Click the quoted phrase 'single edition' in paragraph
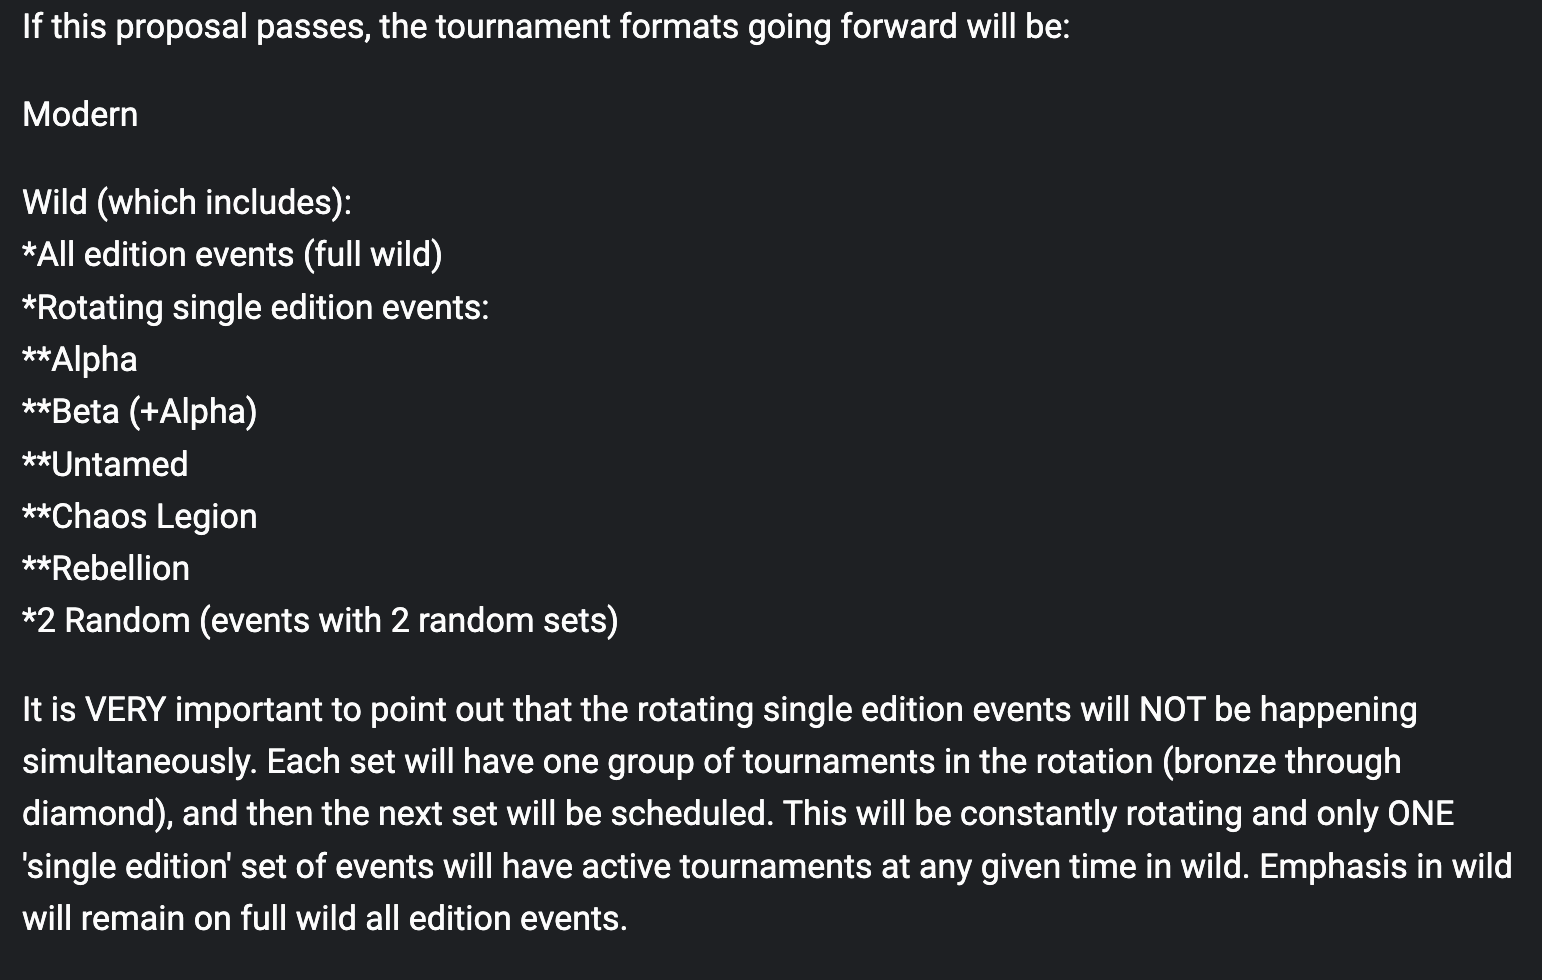Image resolution: width=1542 pixels, height=980 pixels. (x=126, y=866)
